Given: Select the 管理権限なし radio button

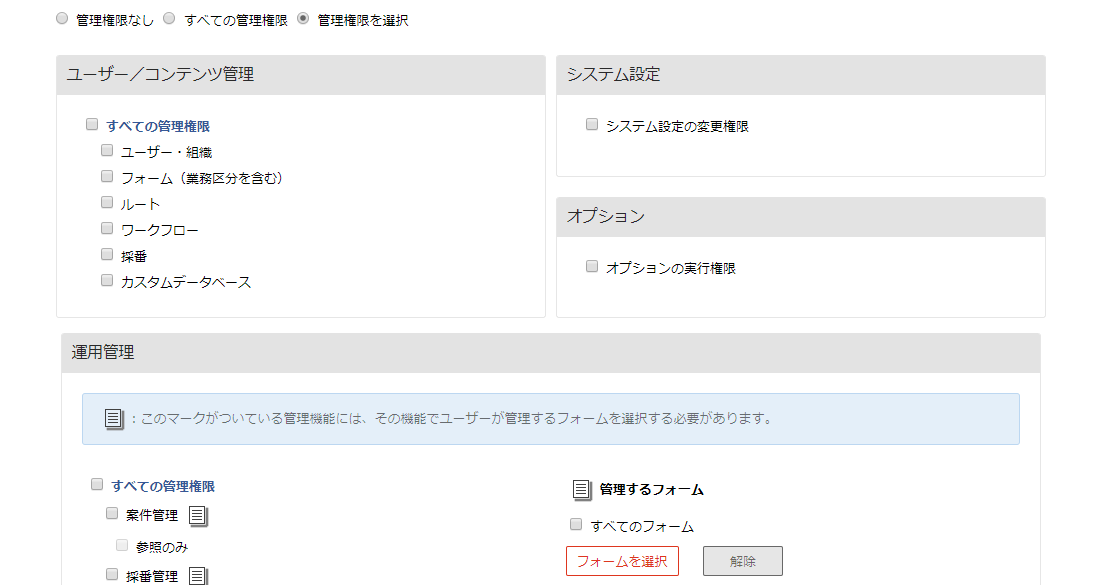Looking at the screenshot, I should 62,19.
